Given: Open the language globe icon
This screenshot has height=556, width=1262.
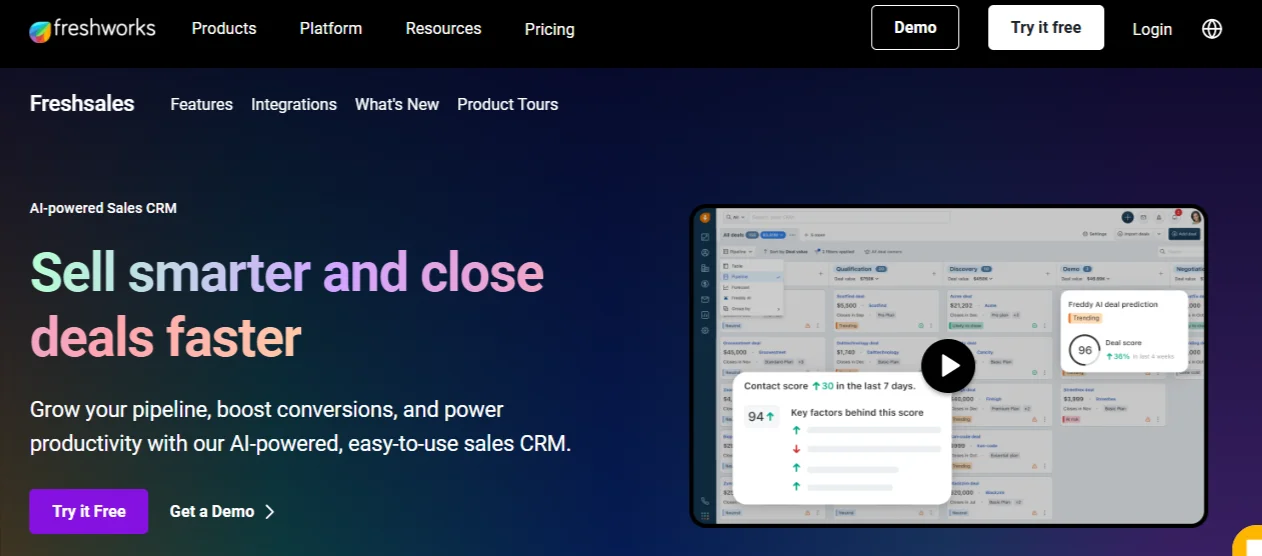Looking at the screenshot, I should point(1212,29).
